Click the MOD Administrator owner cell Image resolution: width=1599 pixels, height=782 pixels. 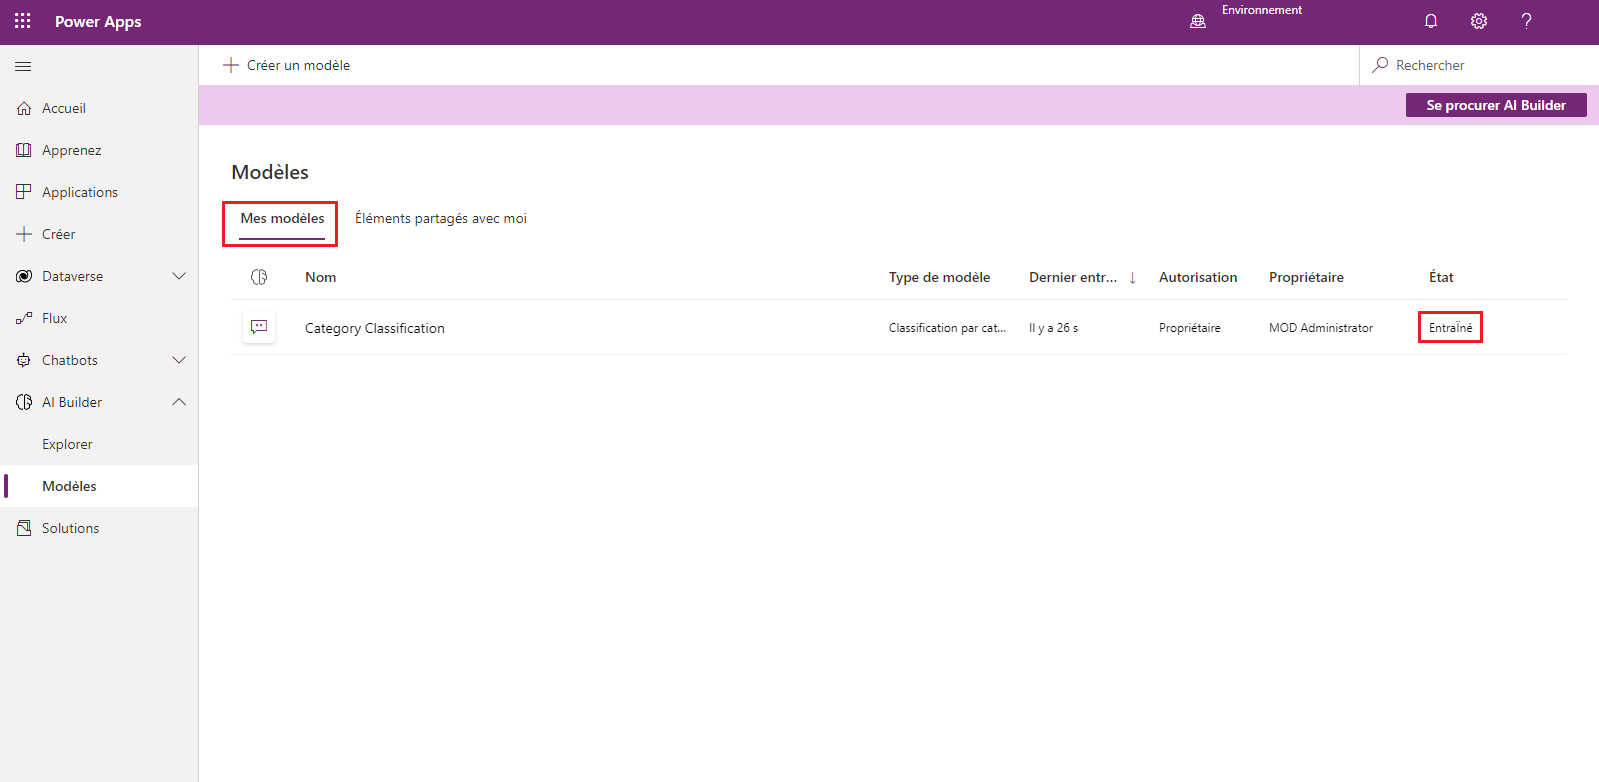pyautogui.click(x=1321, y=328)
